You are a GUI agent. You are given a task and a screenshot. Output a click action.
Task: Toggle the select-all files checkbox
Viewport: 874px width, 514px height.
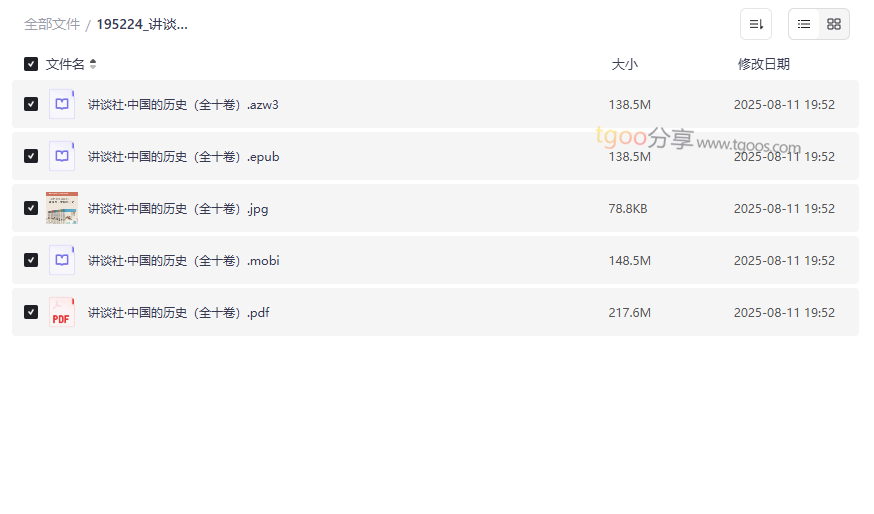point(31,64)
